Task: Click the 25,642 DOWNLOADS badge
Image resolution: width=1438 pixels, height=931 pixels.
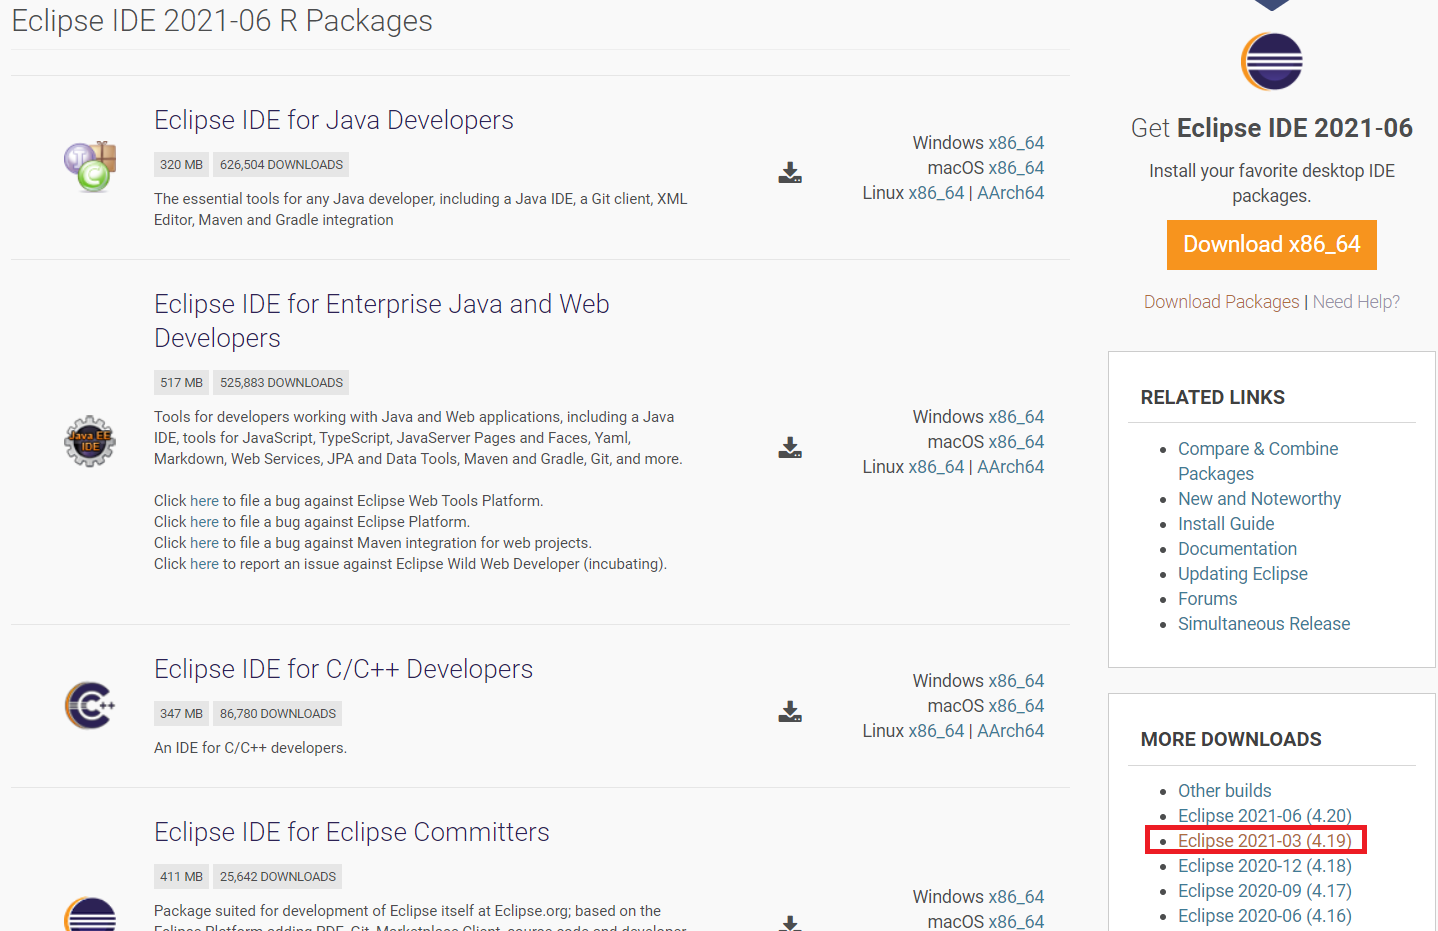Action: pyautogui.click(x=278, y=877)
